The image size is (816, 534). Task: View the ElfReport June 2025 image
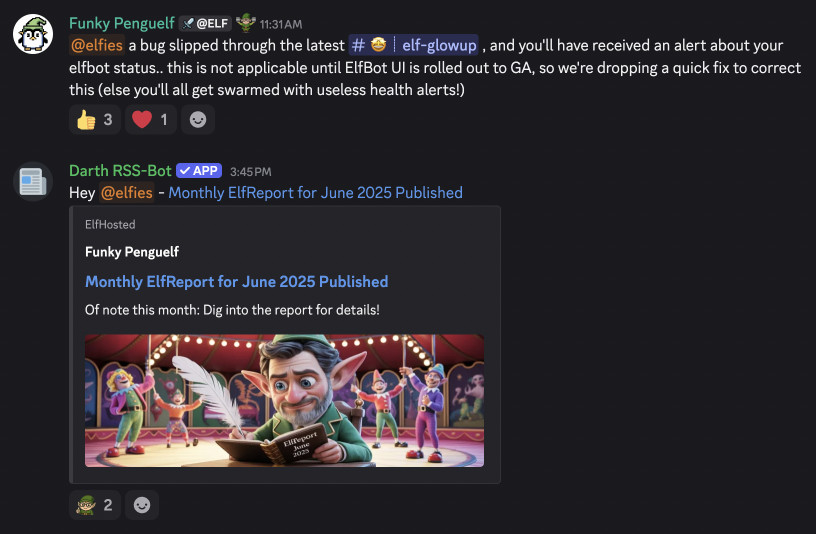coord(284,400)
